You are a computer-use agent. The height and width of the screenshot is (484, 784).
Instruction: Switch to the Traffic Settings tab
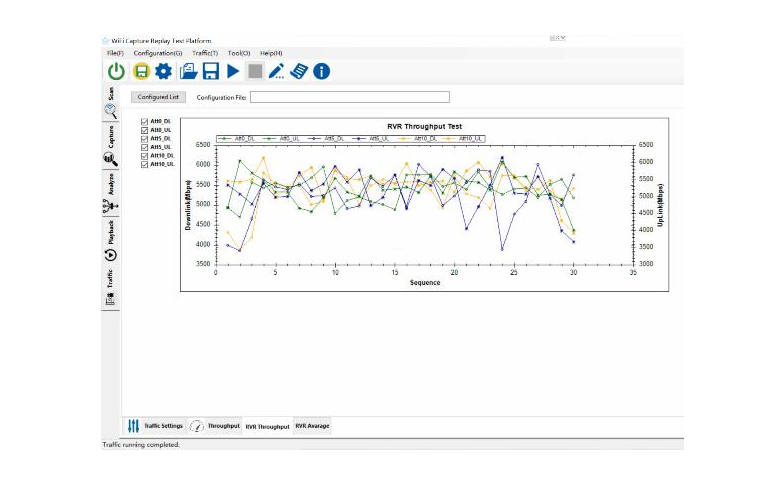tap(155, 426)
